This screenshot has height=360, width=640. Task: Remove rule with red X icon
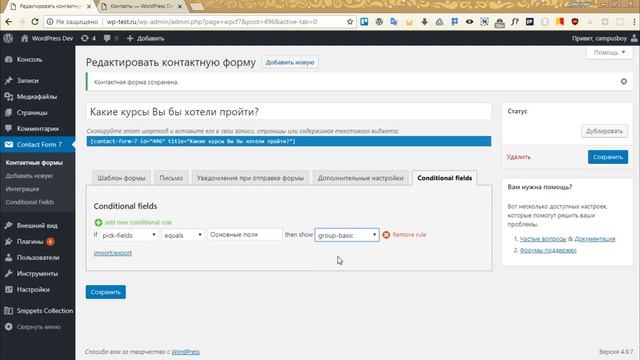pos(386,235)
